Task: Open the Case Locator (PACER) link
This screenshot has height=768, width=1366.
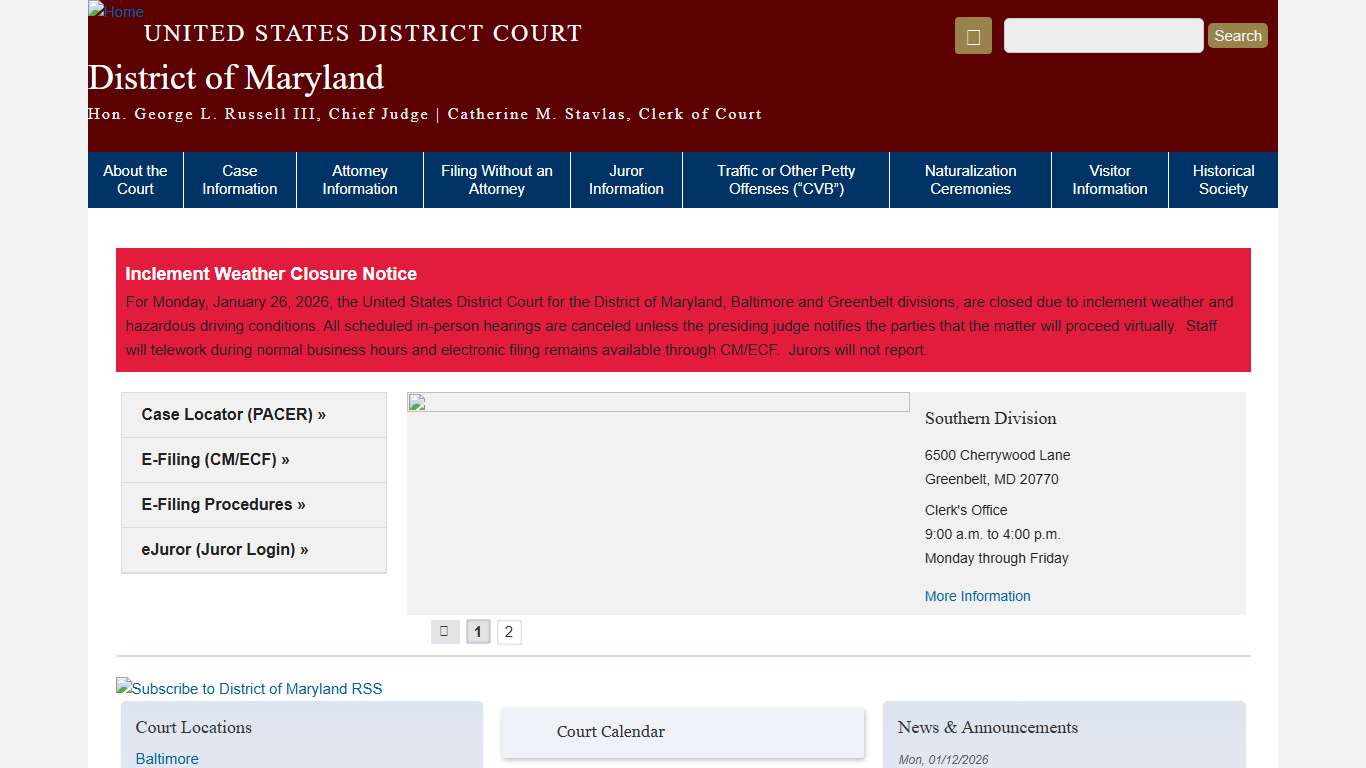Action: pyautogui.click(x=232, y=414)
